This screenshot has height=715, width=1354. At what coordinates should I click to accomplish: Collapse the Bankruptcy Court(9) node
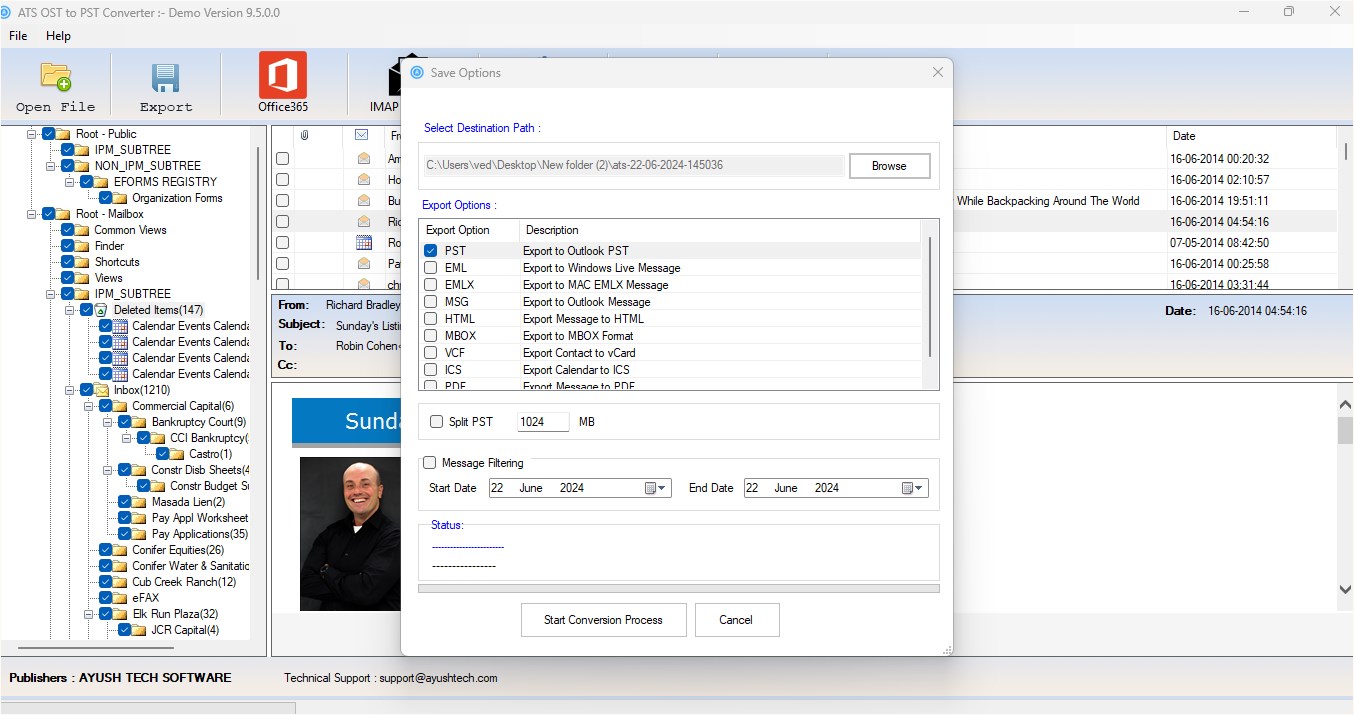click(x=109, y=422)
